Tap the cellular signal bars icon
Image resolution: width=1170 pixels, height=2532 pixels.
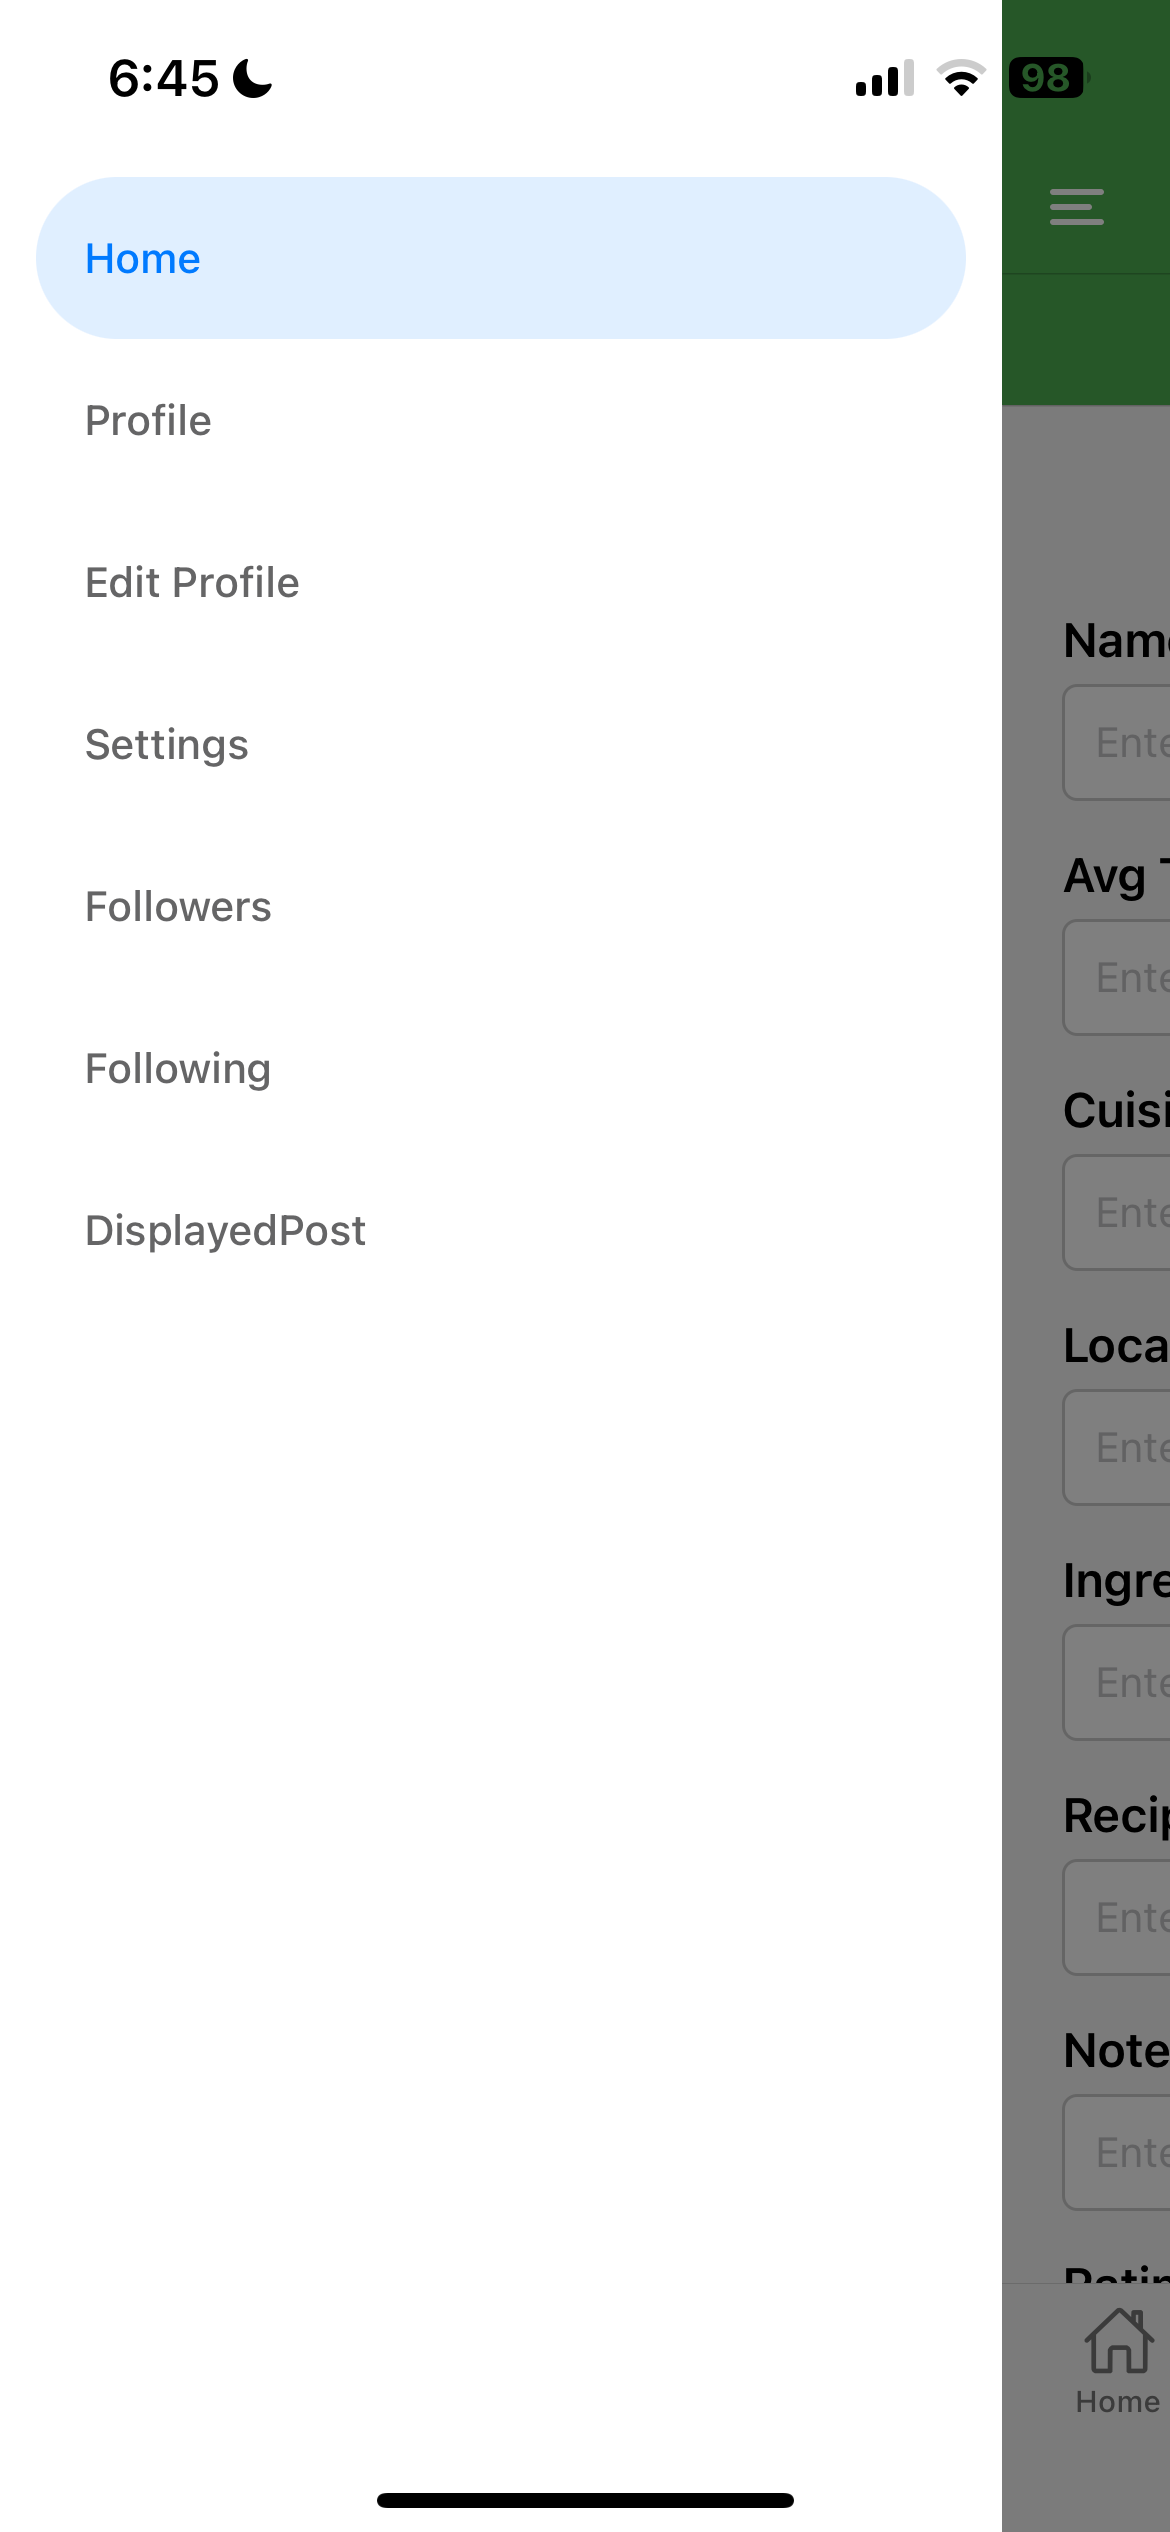884,78
